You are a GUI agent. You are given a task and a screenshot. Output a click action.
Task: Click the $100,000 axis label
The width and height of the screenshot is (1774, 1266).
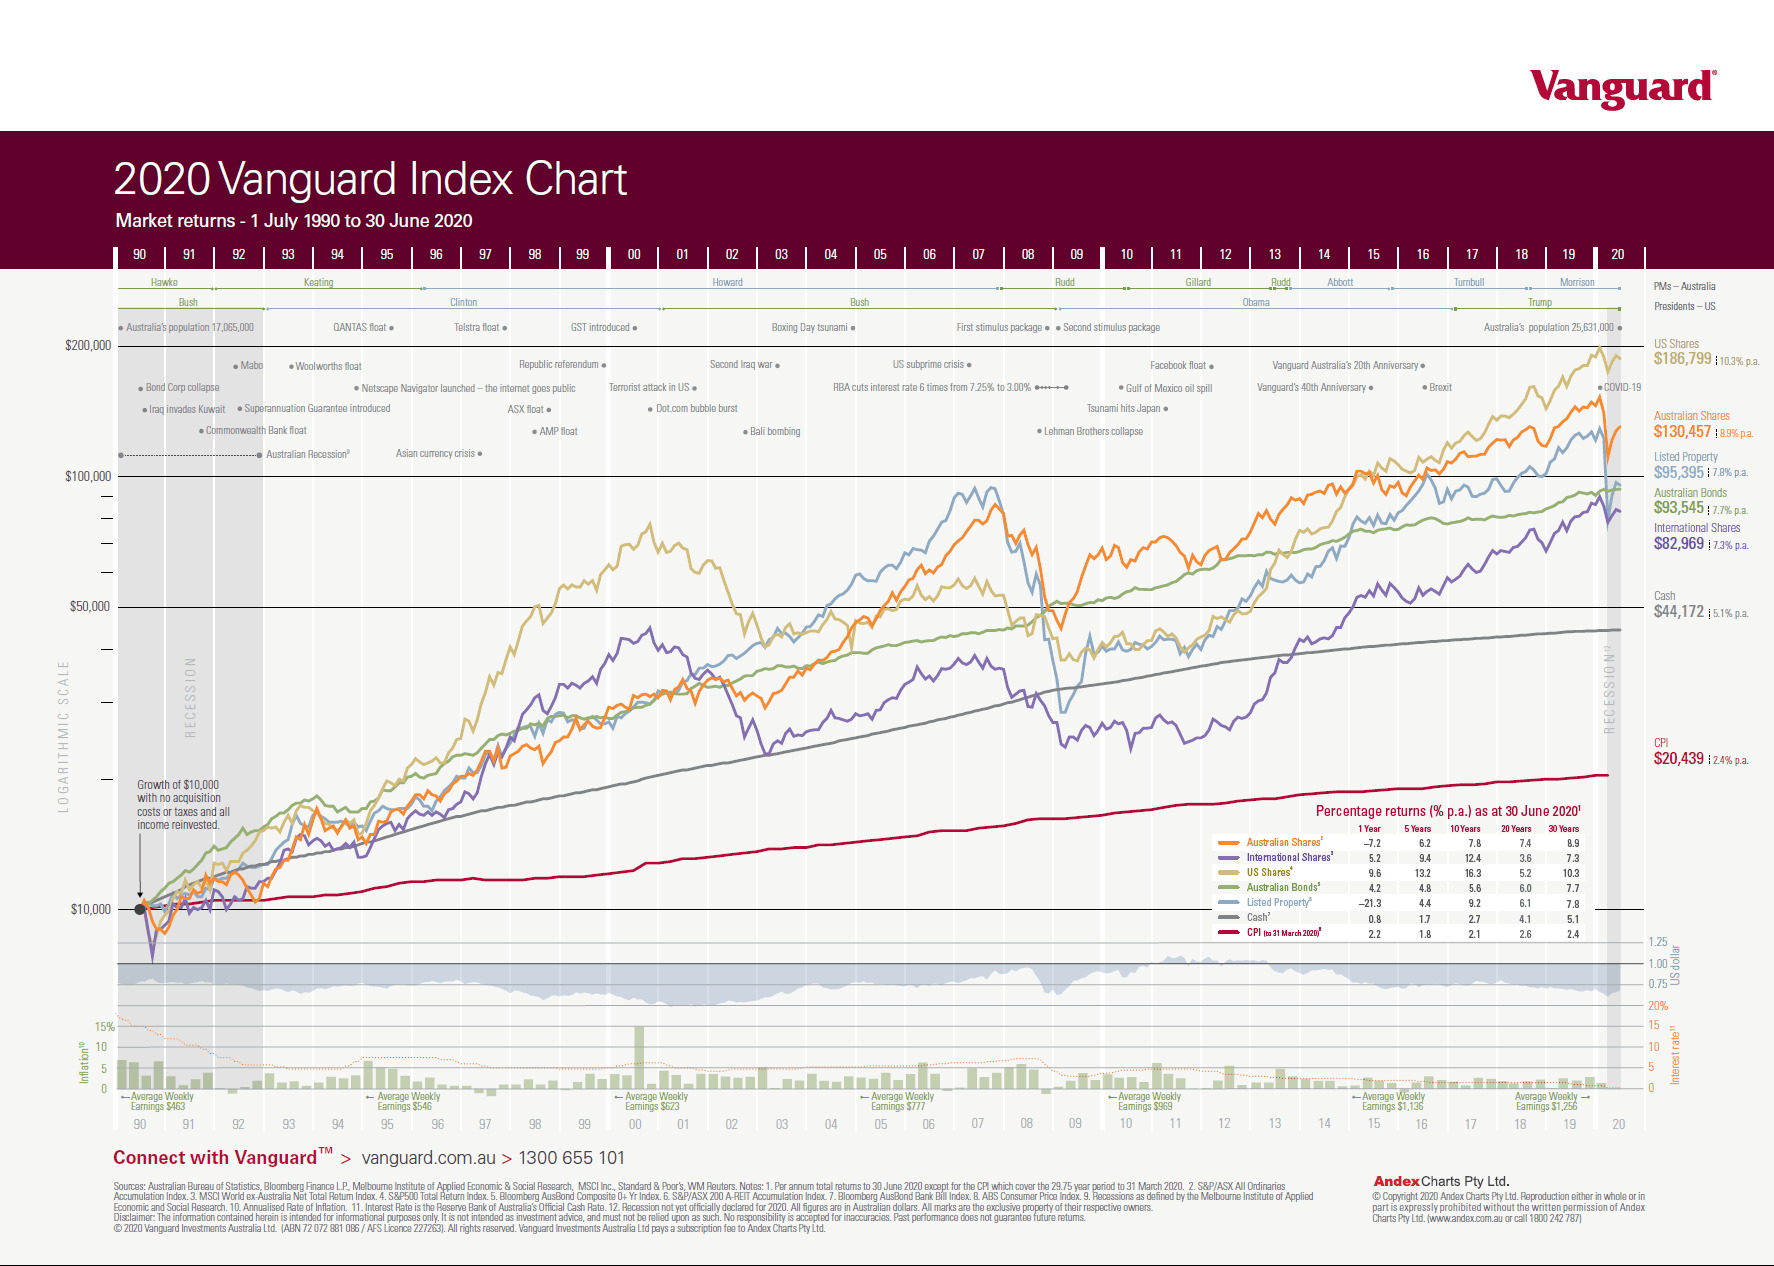tap(88, 476)
